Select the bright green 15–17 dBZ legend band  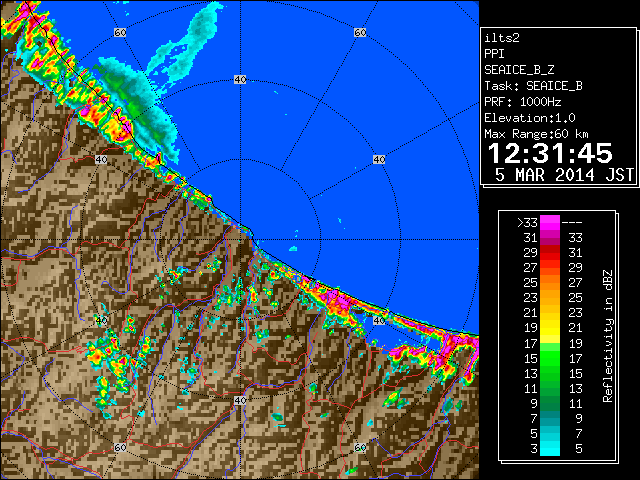click(x=550, y=358)
